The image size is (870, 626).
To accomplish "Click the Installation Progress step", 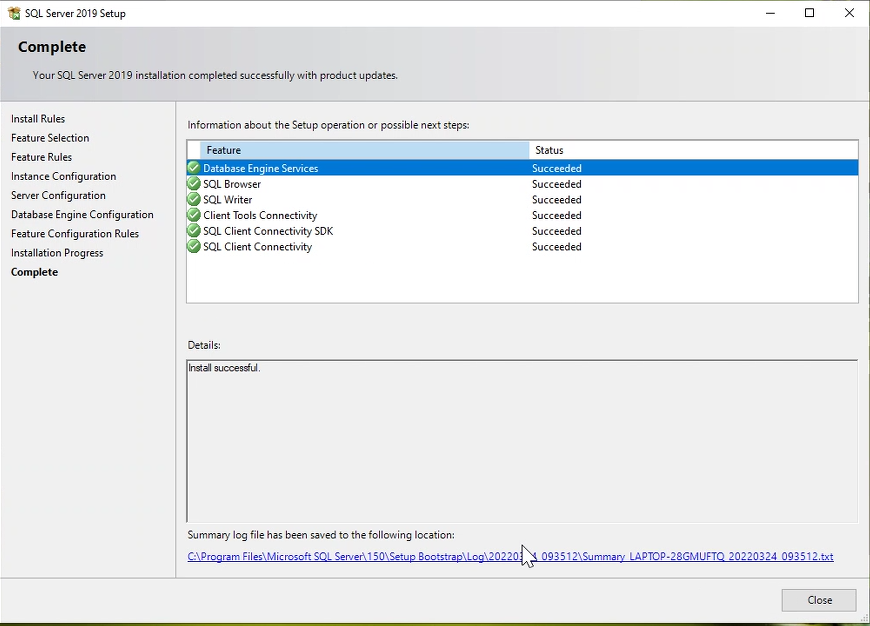I will (x=57, y=253).
